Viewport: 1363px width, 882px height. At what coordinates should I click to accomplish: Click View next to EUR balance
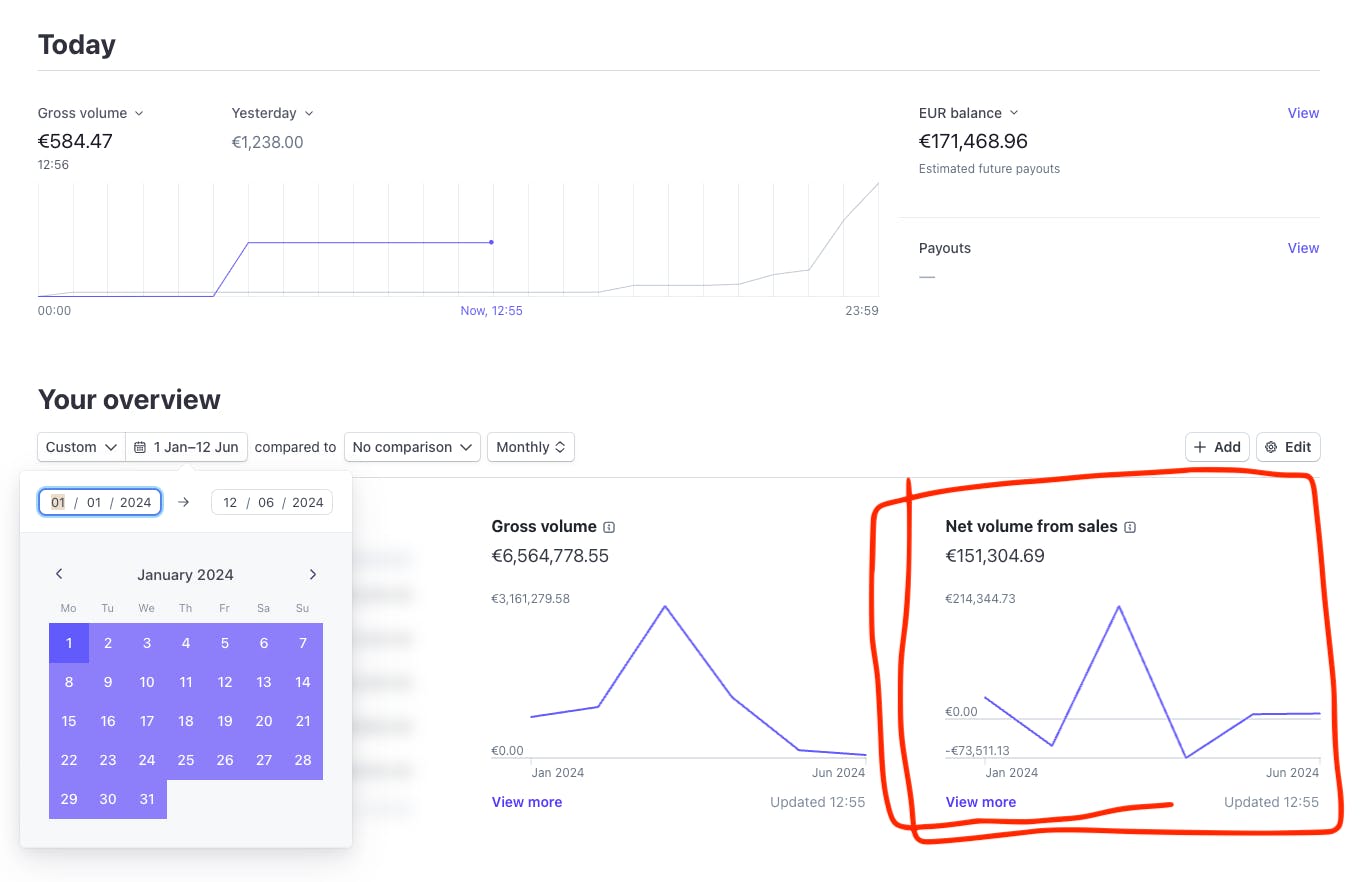[1302, 113]
